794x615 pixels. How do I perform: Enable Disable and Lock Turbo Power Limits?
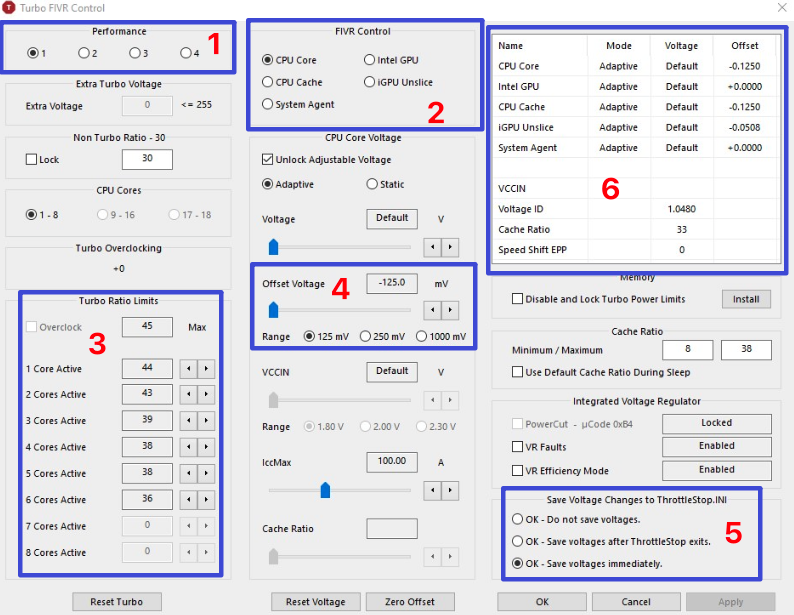pos(518,299)
